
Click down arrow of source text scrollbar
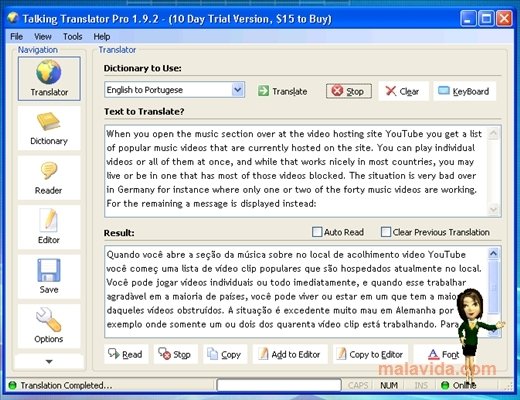pyautogui.click(x=493, y=210)
